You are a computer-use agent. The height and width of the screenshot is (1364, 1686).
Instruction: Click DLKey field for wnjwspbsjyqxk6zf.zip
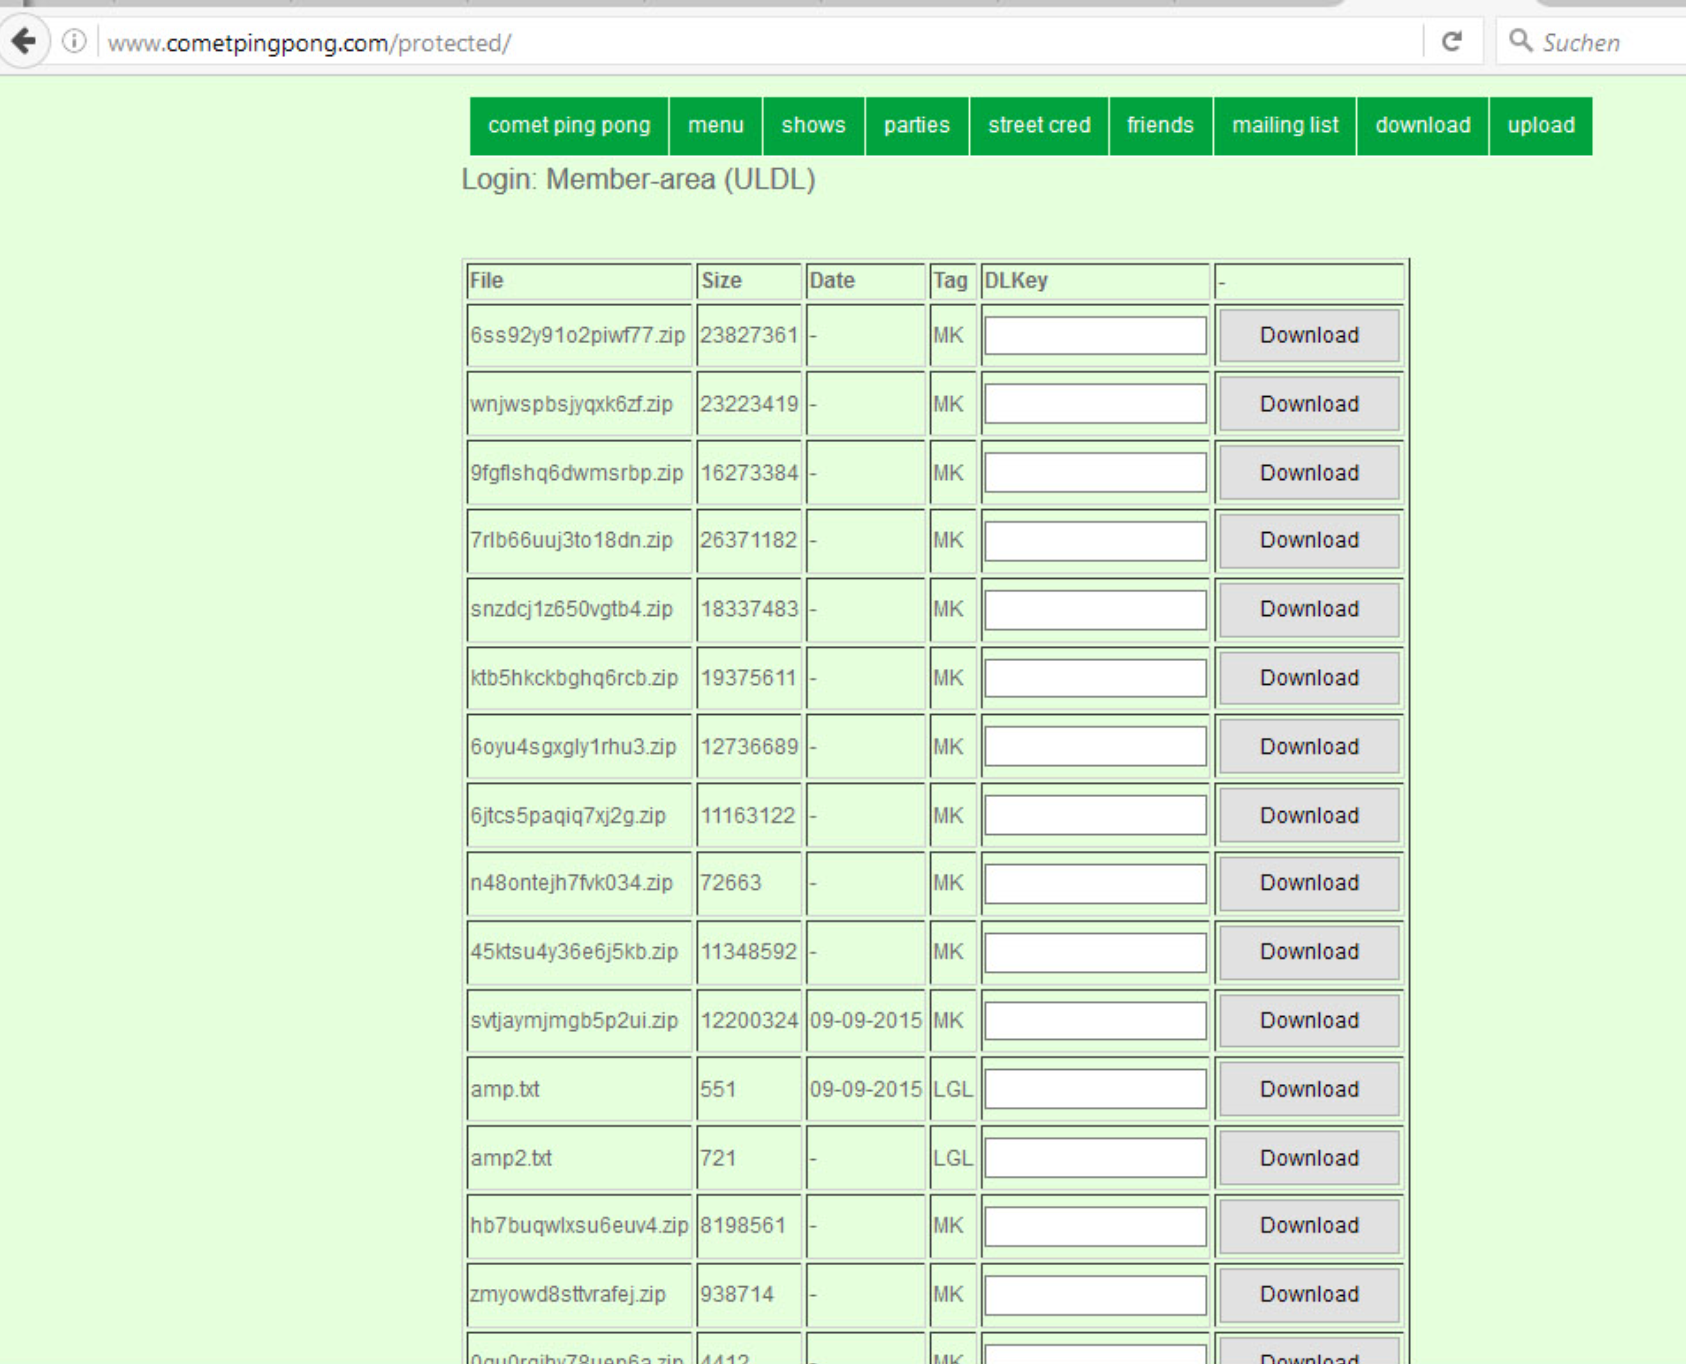(1095, 404)
